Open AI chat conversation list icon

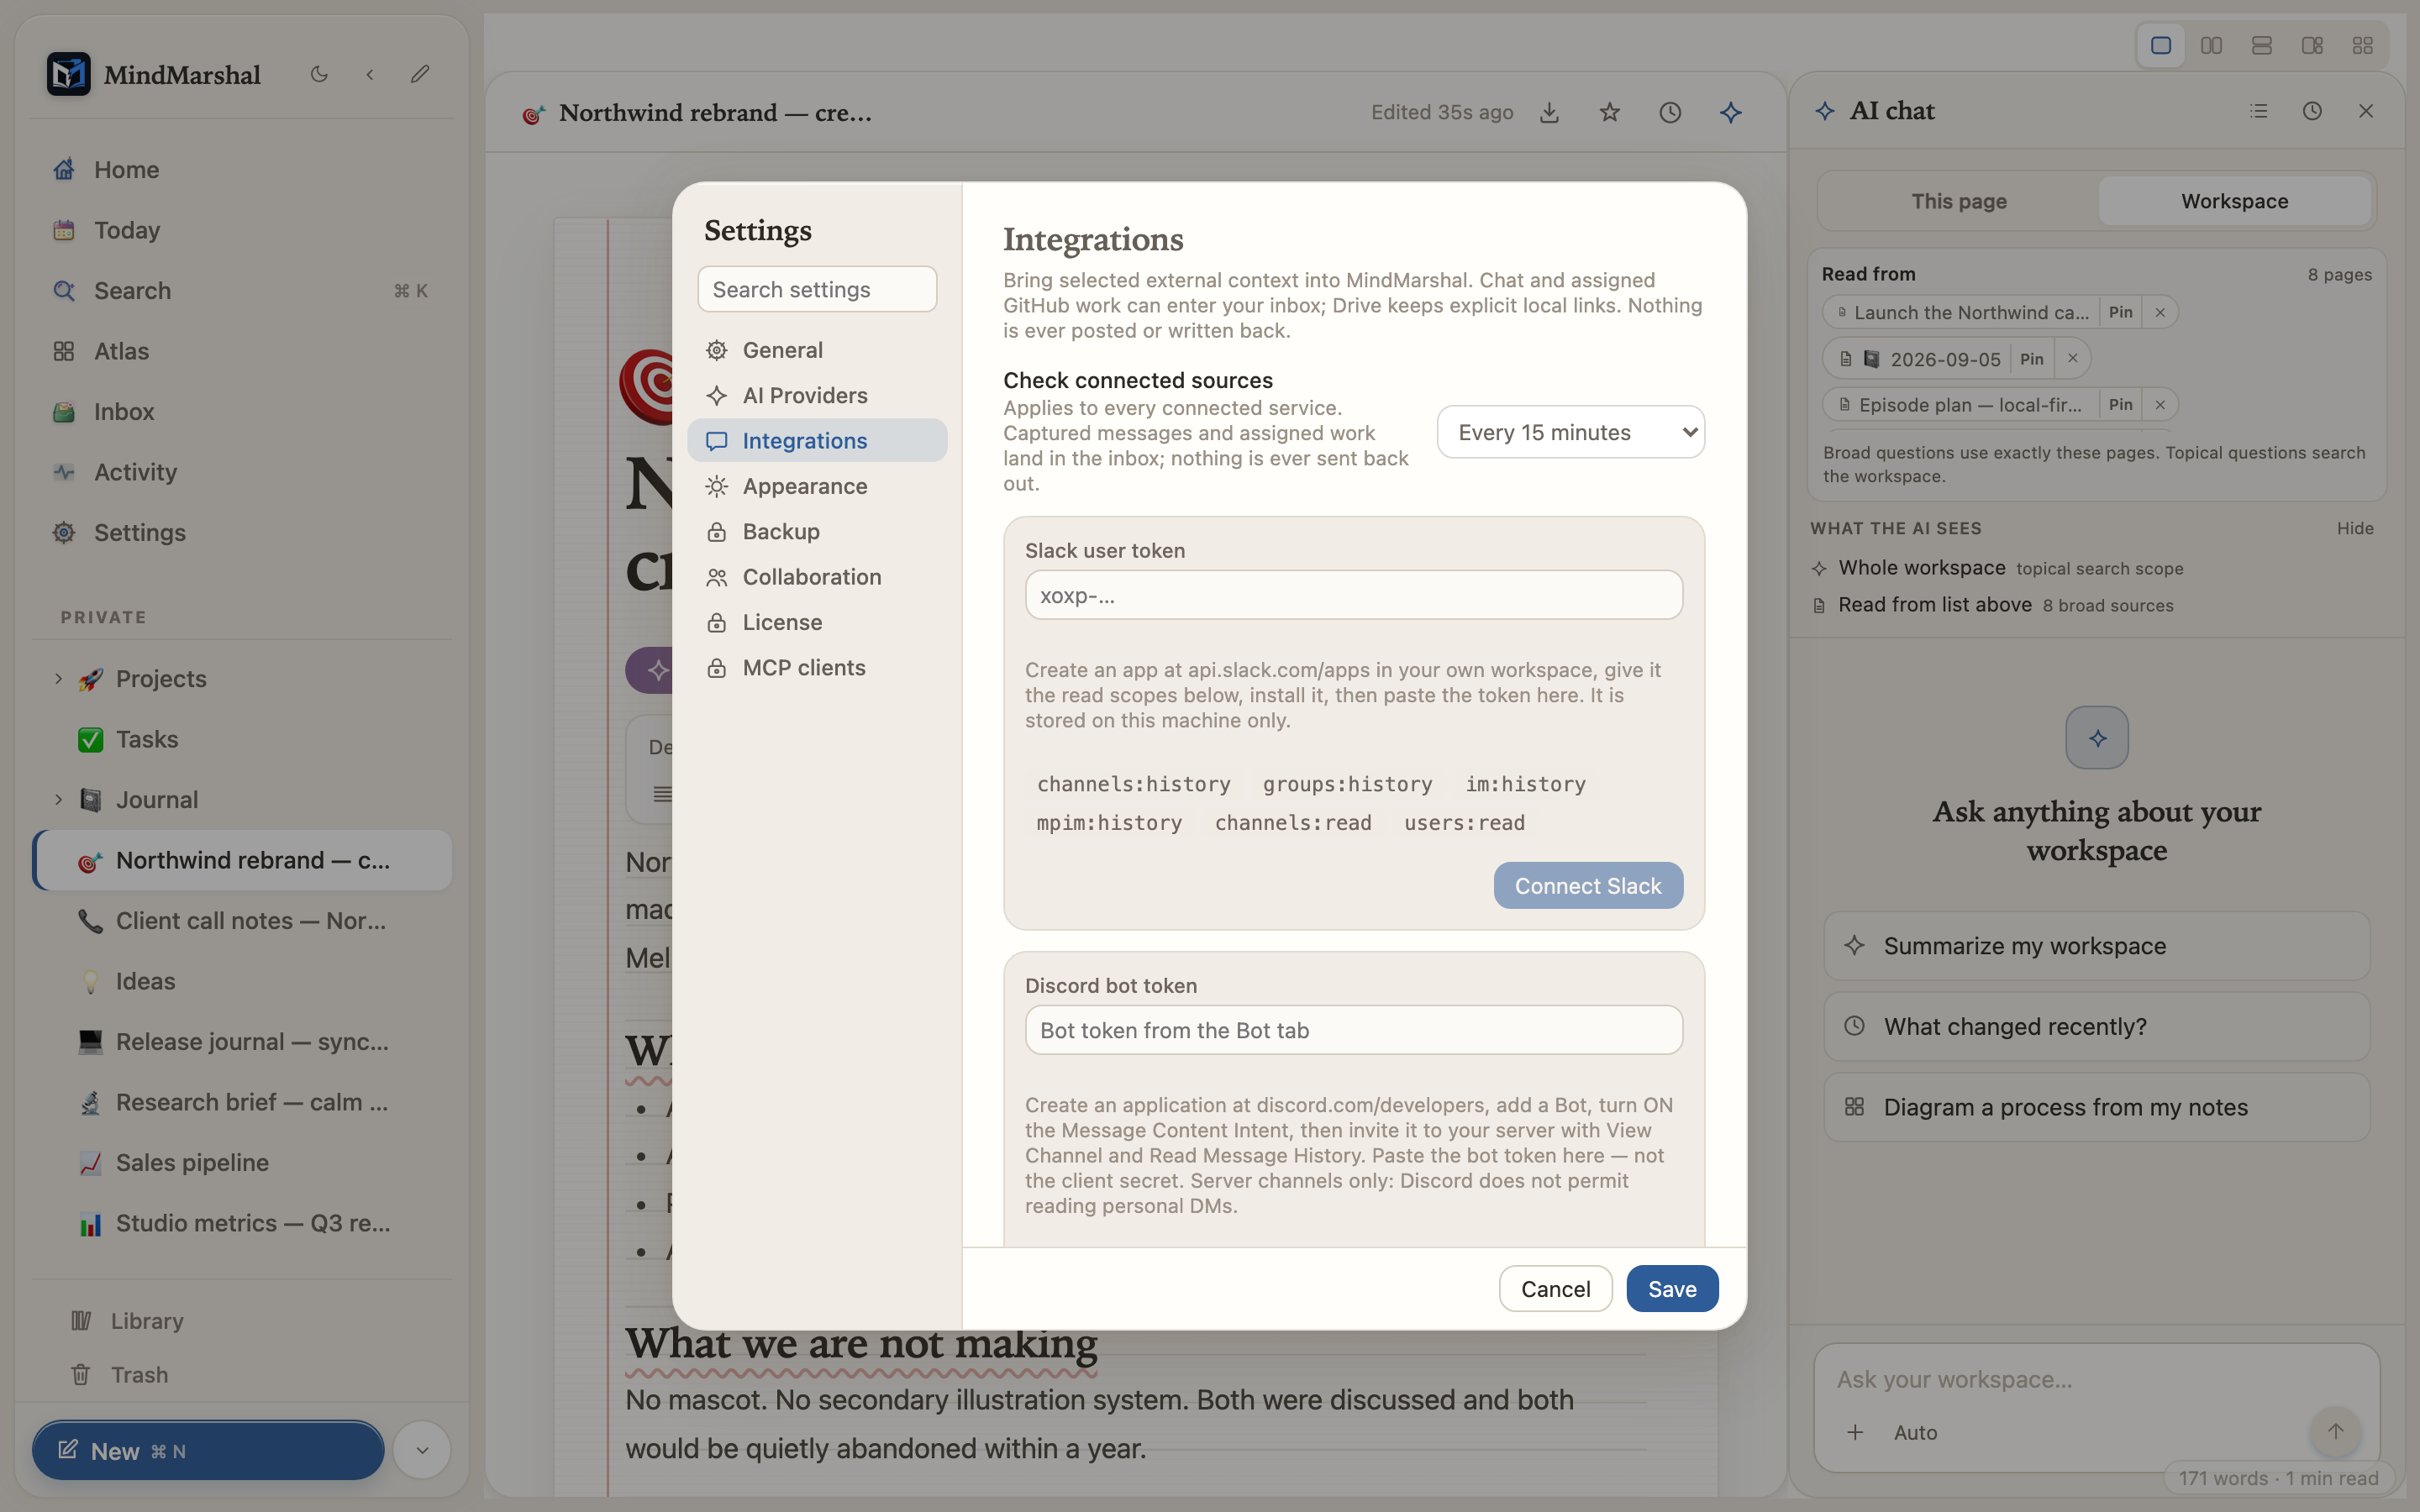[2258, 111]
